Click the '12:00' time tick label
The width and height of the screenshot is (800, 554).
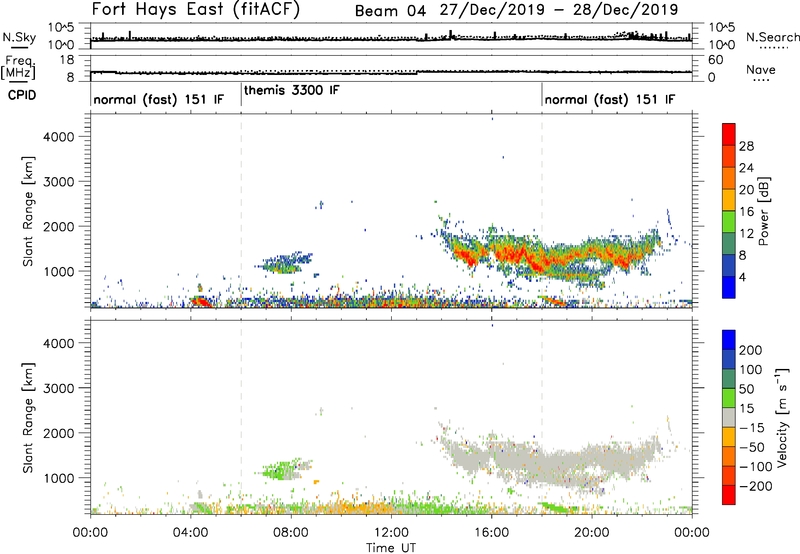(391, 533)
